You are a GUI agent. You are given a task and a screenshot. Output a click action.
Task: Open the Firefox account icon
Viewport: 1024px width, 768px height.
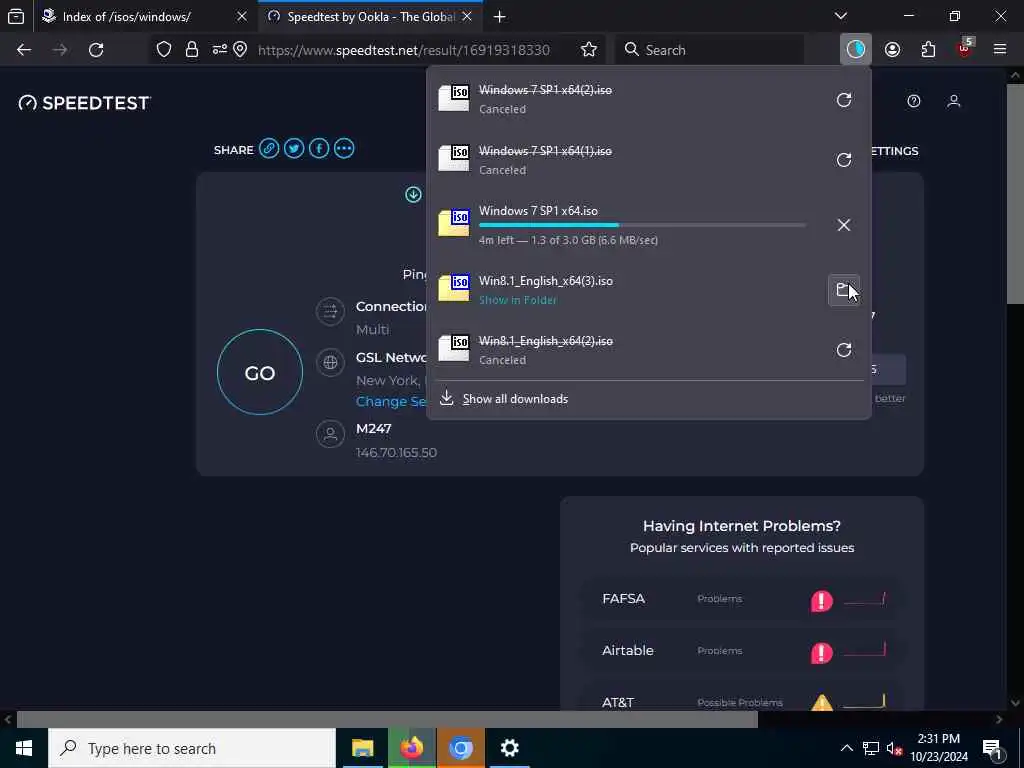coord(892,50)
